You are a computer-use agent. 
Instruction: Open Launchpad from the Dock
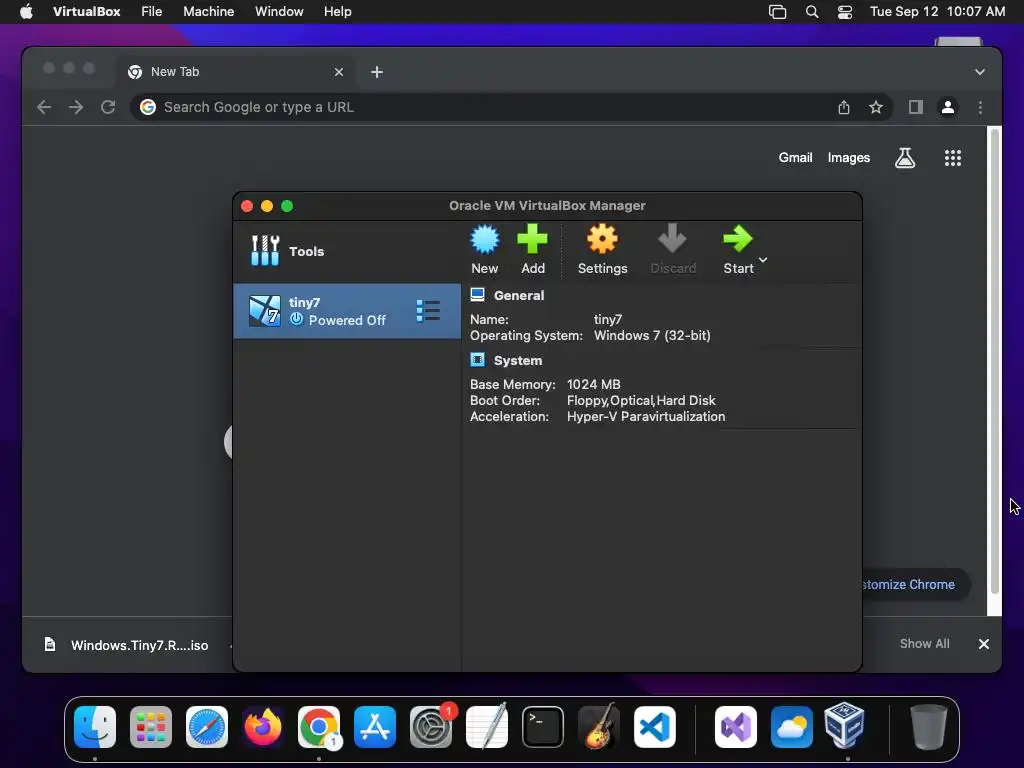[x=151, y=727]
